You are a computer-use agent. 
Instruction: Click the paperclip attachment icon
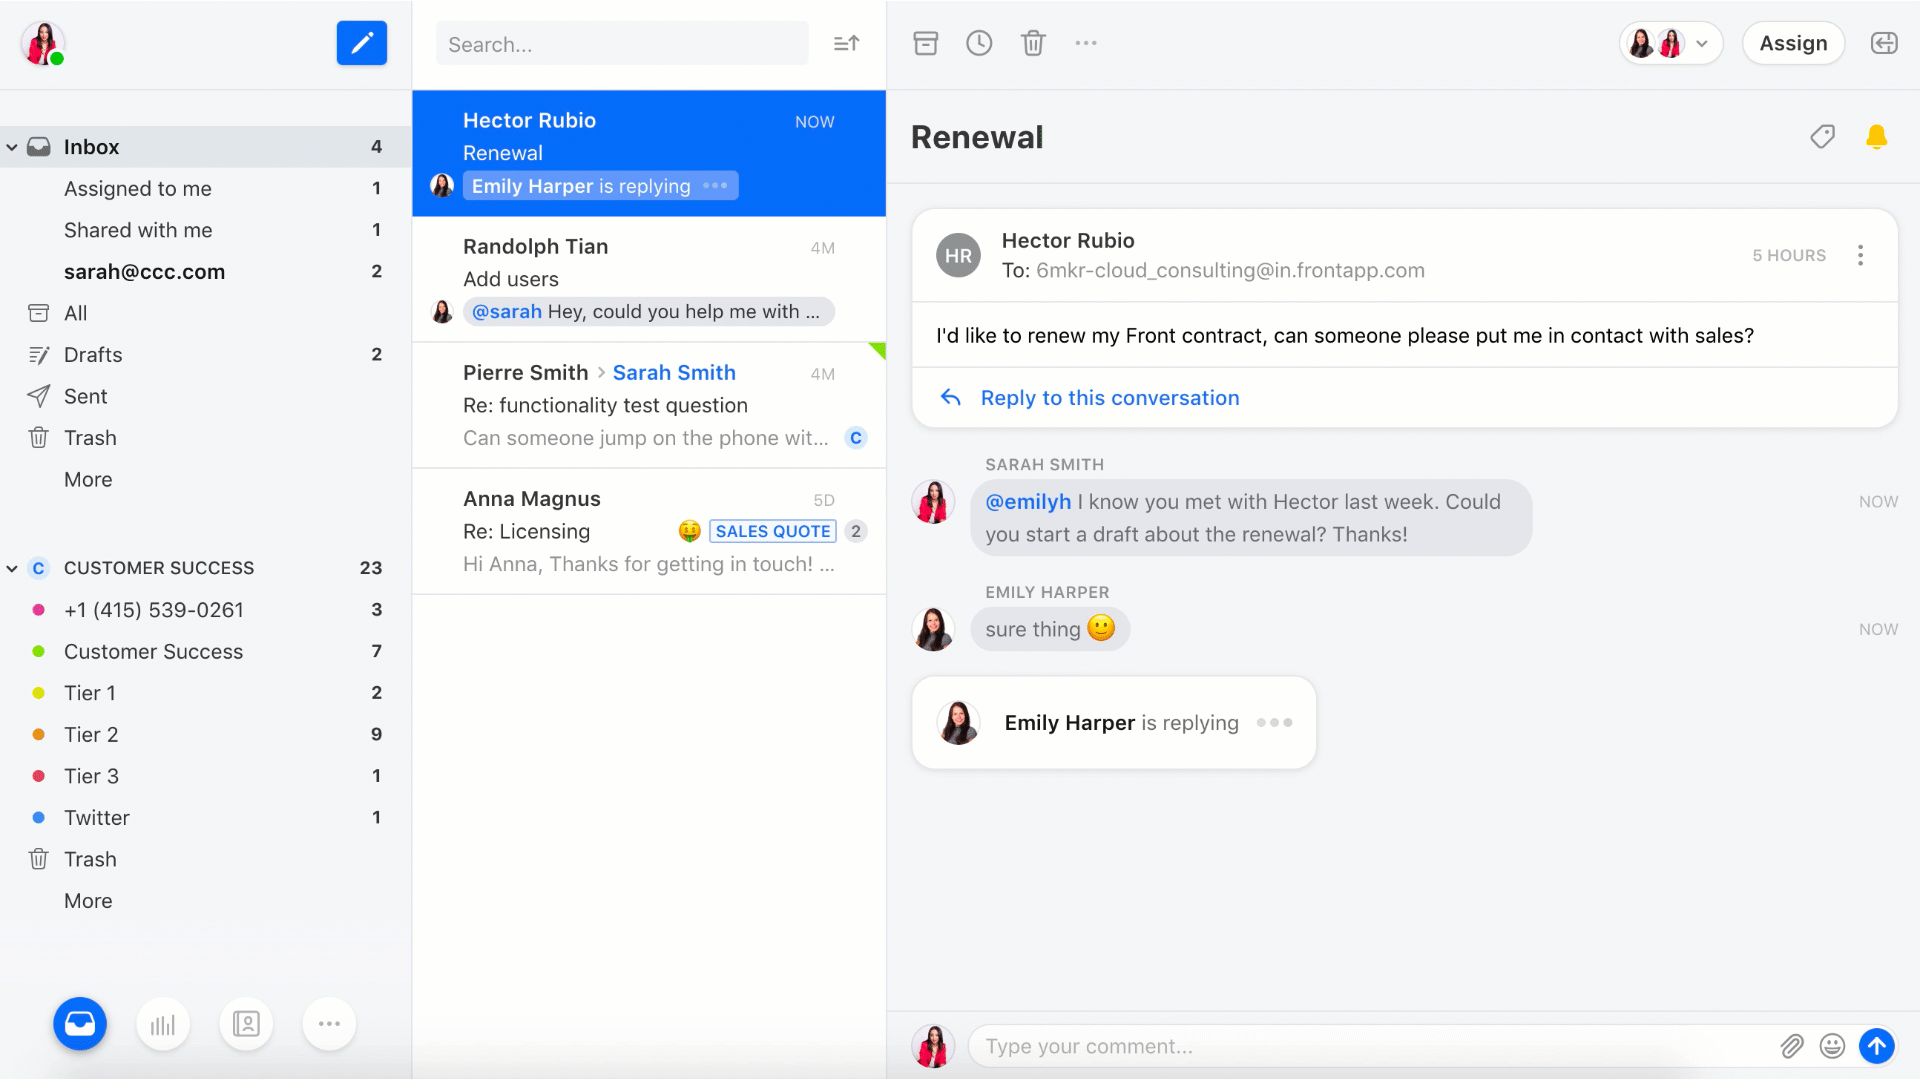1791,1046
